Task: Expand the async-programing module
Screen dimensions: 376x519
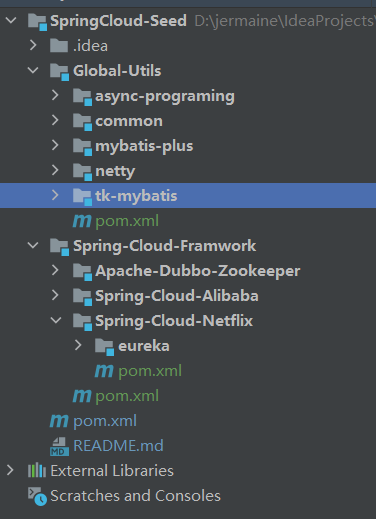Action: pyautogui.click(x=55, y=95)
